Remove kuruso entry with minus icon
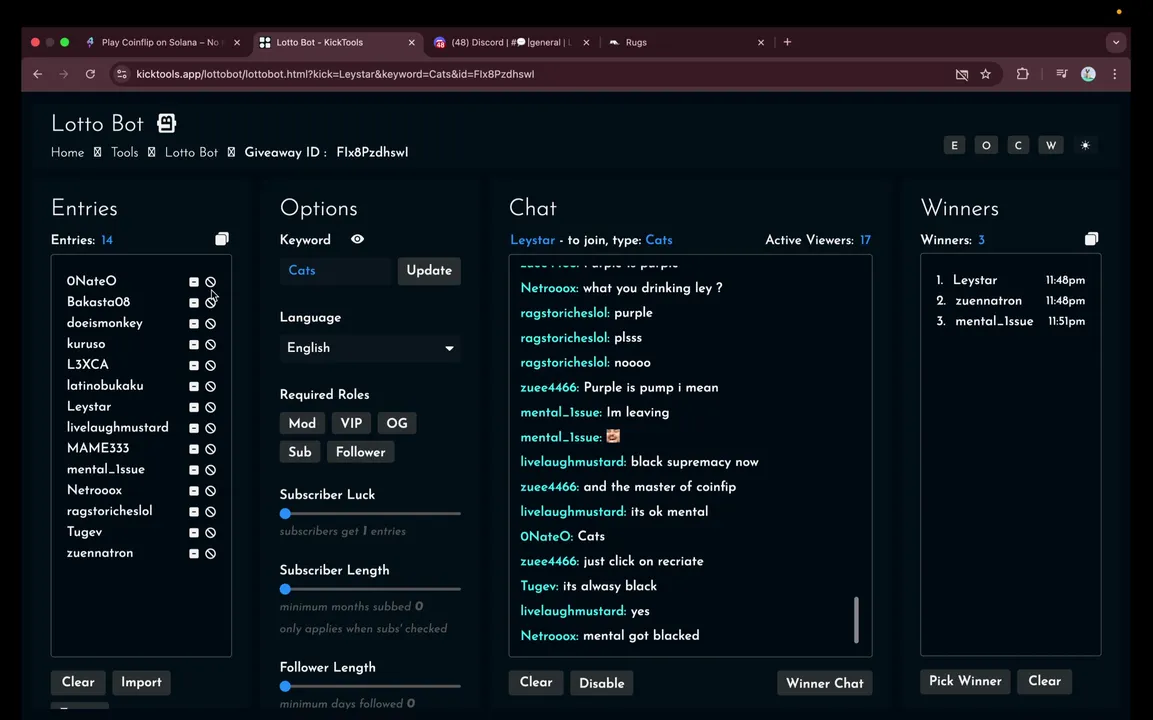Screen dimensions: 1153x720 (193, 344)
